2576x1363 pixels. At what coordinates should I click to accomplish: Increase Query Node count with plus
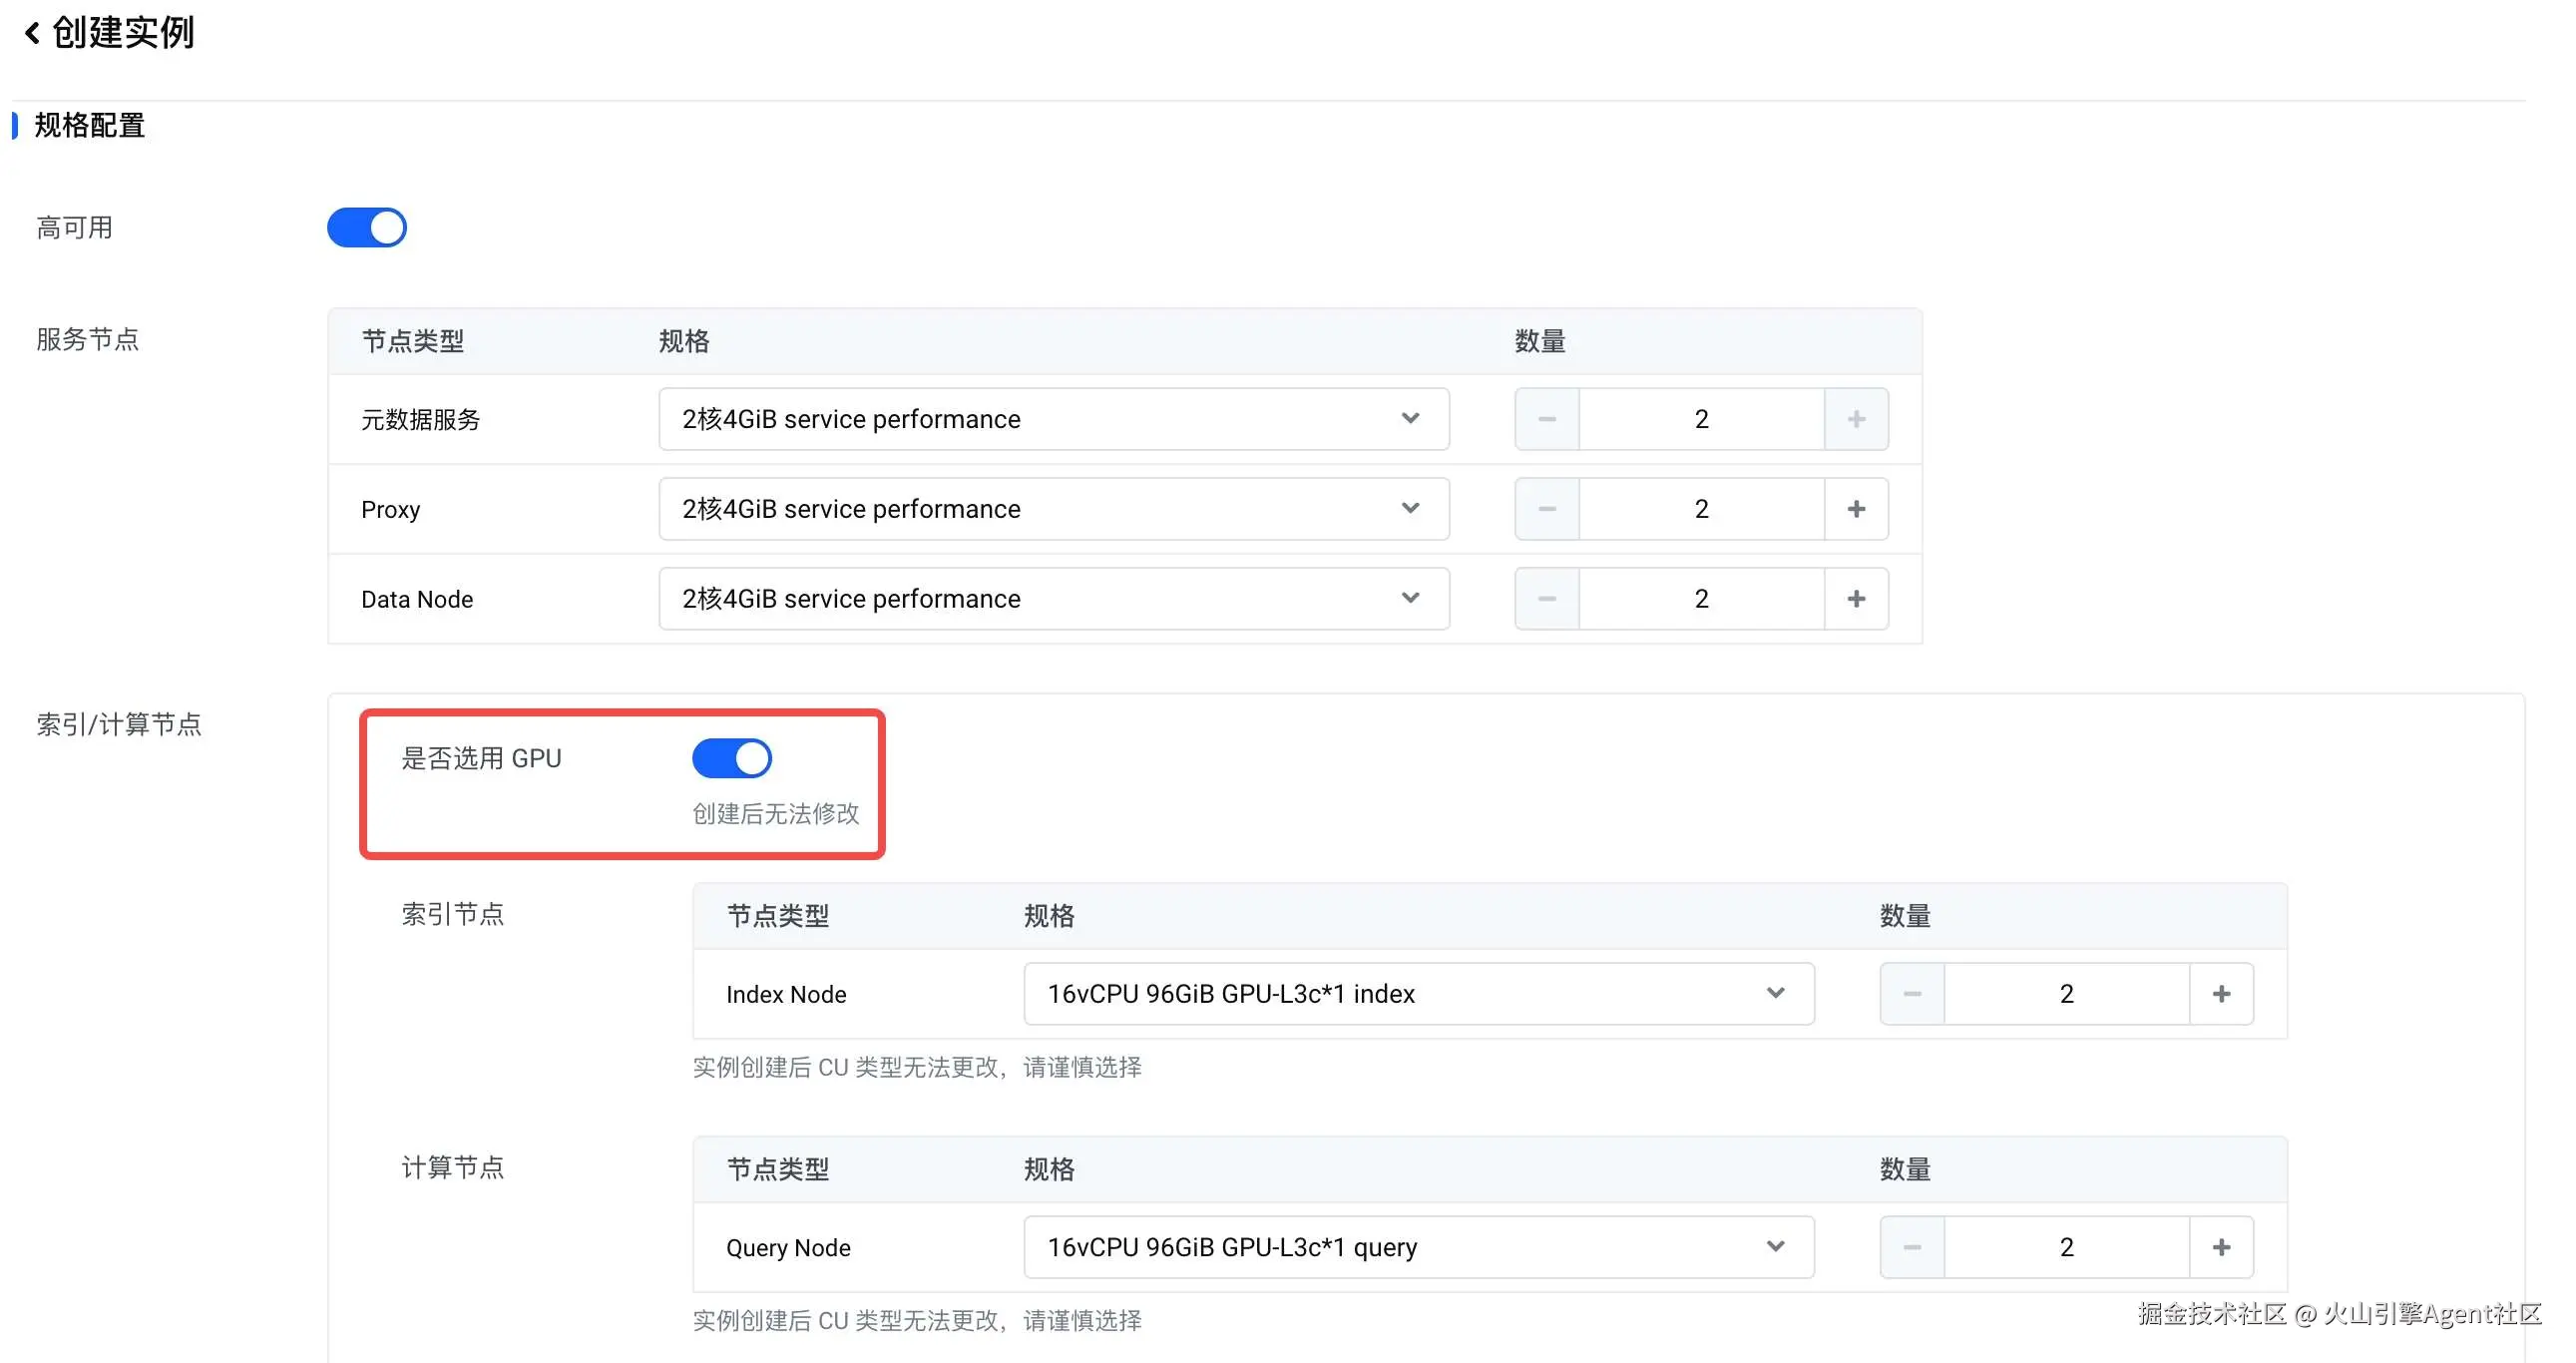click(2221, 1247)
